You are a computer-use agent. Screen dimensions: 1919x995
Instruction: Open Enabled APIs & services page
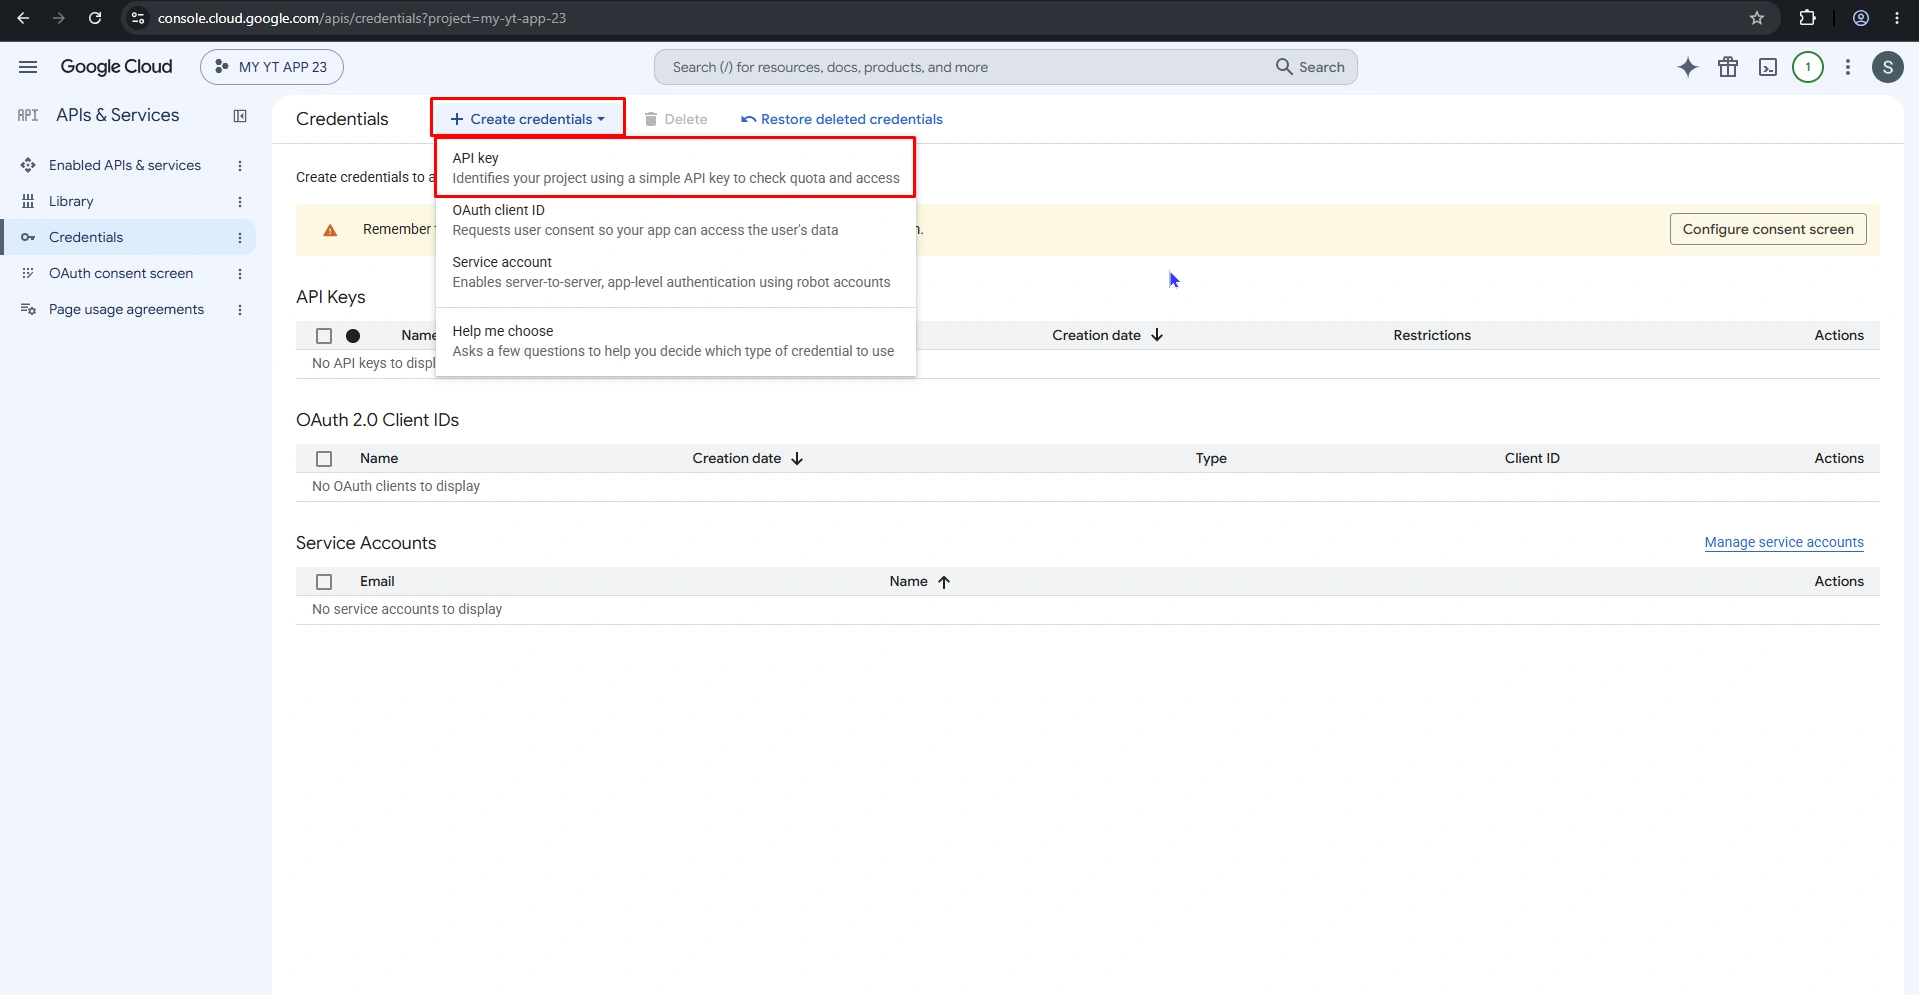click(x=125, y=165)
